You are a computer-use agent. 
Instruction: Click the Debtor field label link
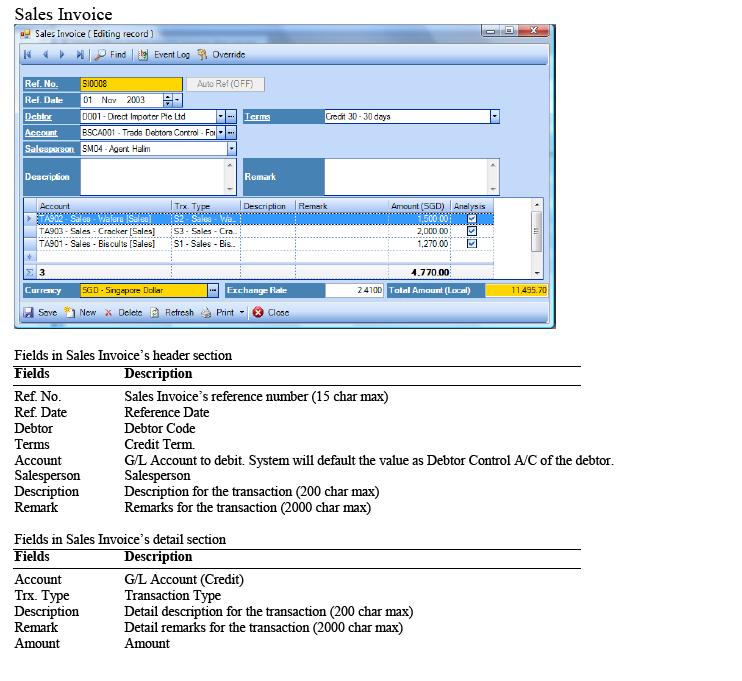[38, 117]
